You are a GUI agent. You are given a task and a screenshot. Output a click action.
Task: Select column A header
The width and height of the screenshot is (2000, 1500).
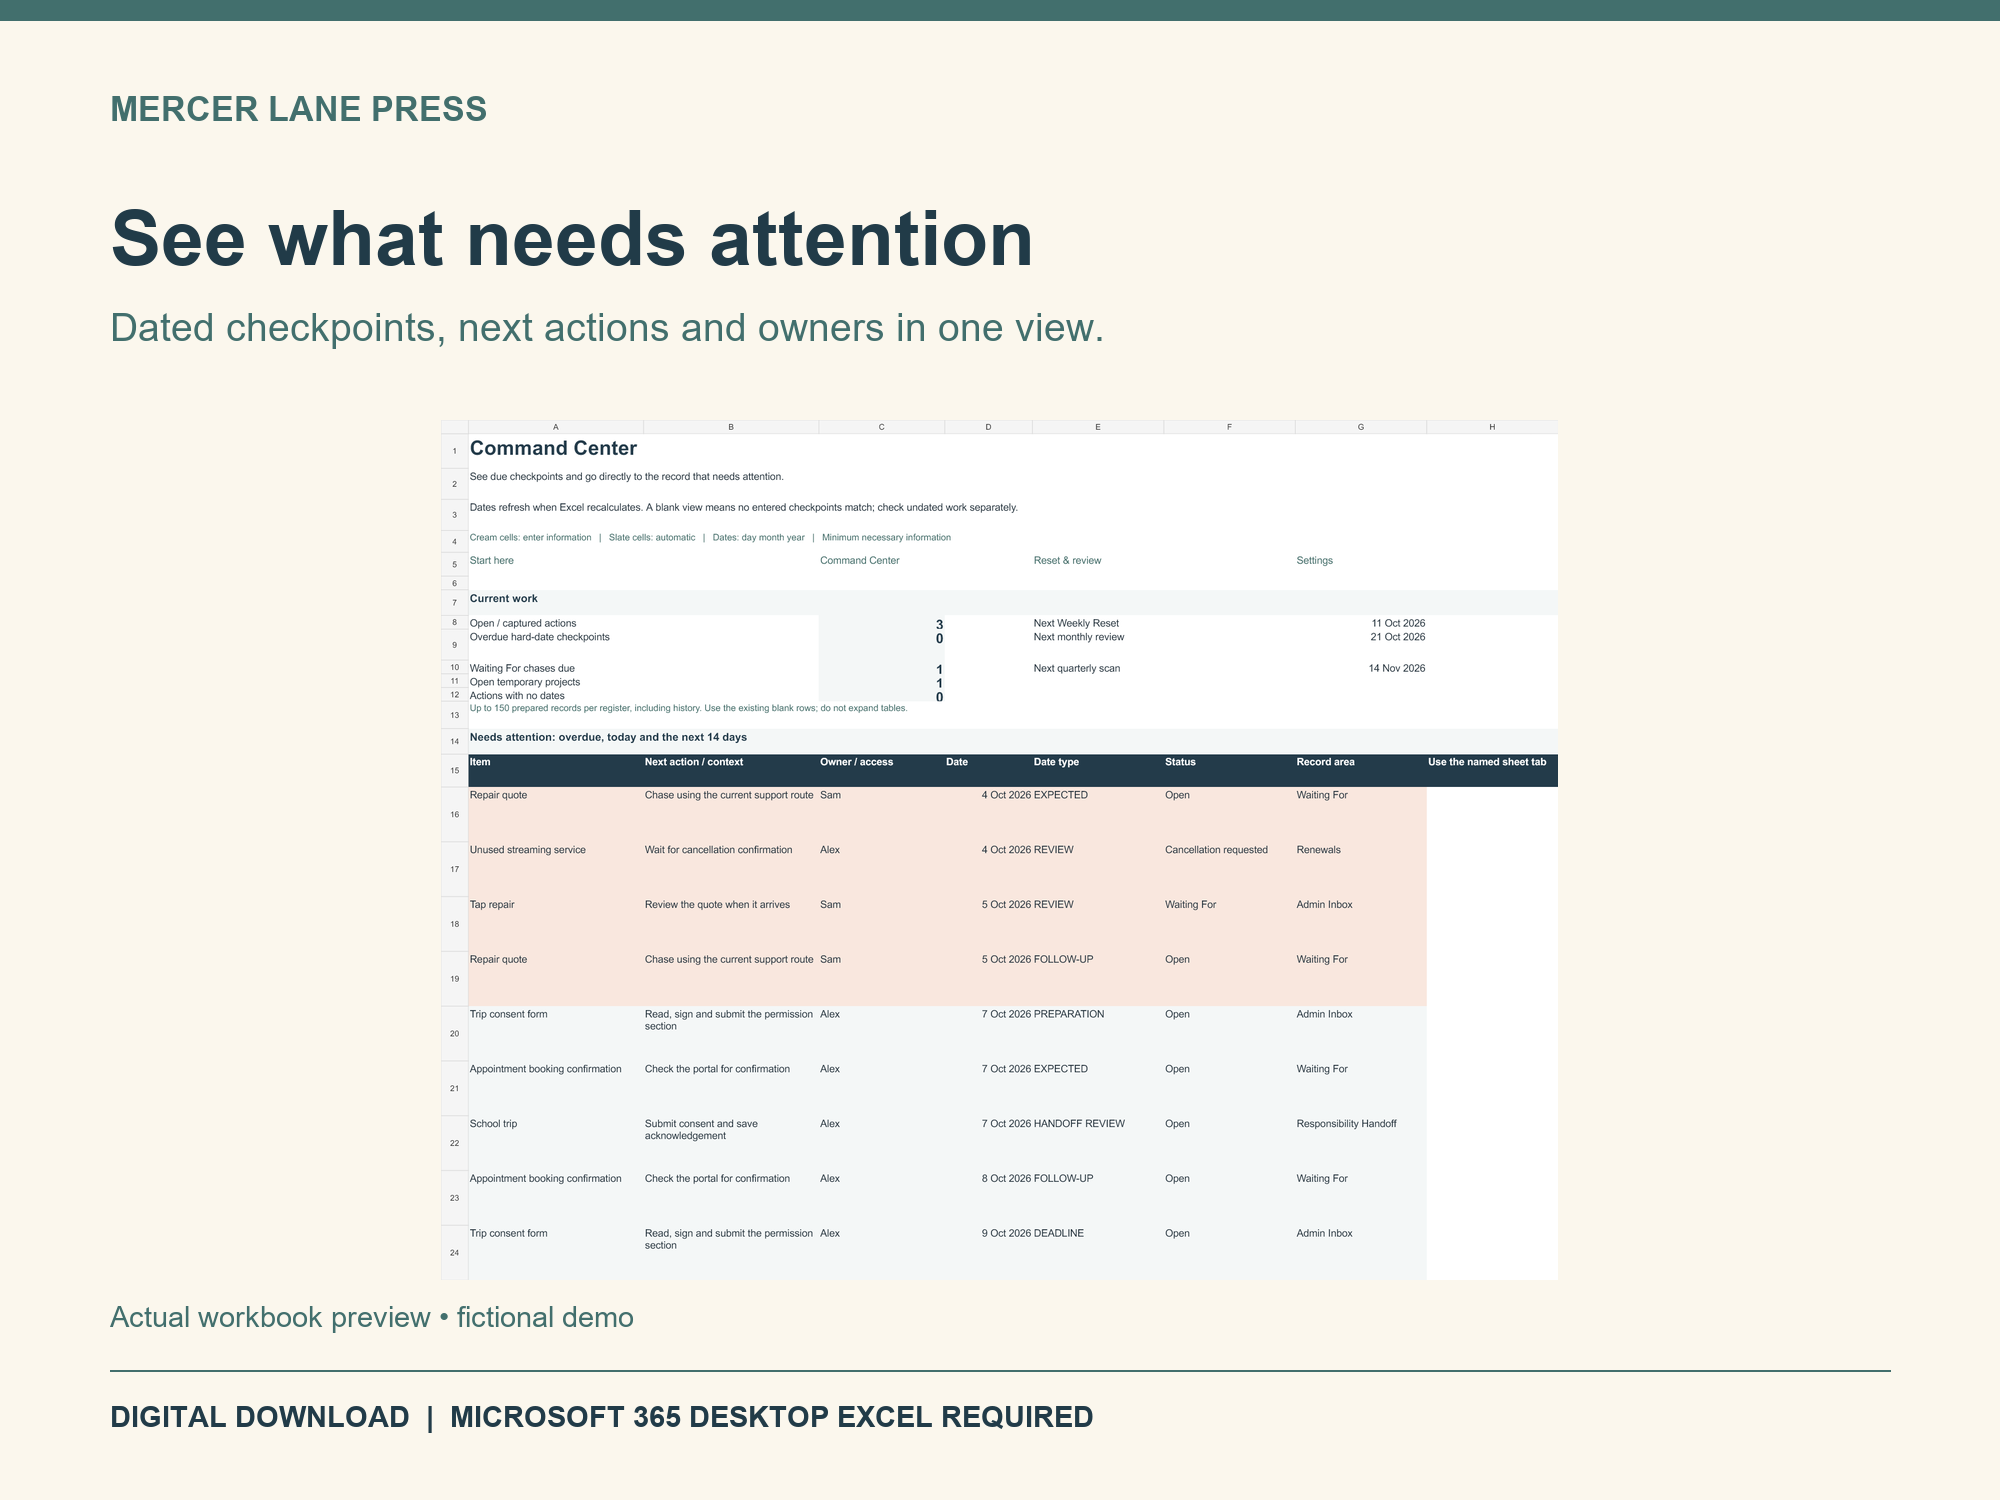556,427
